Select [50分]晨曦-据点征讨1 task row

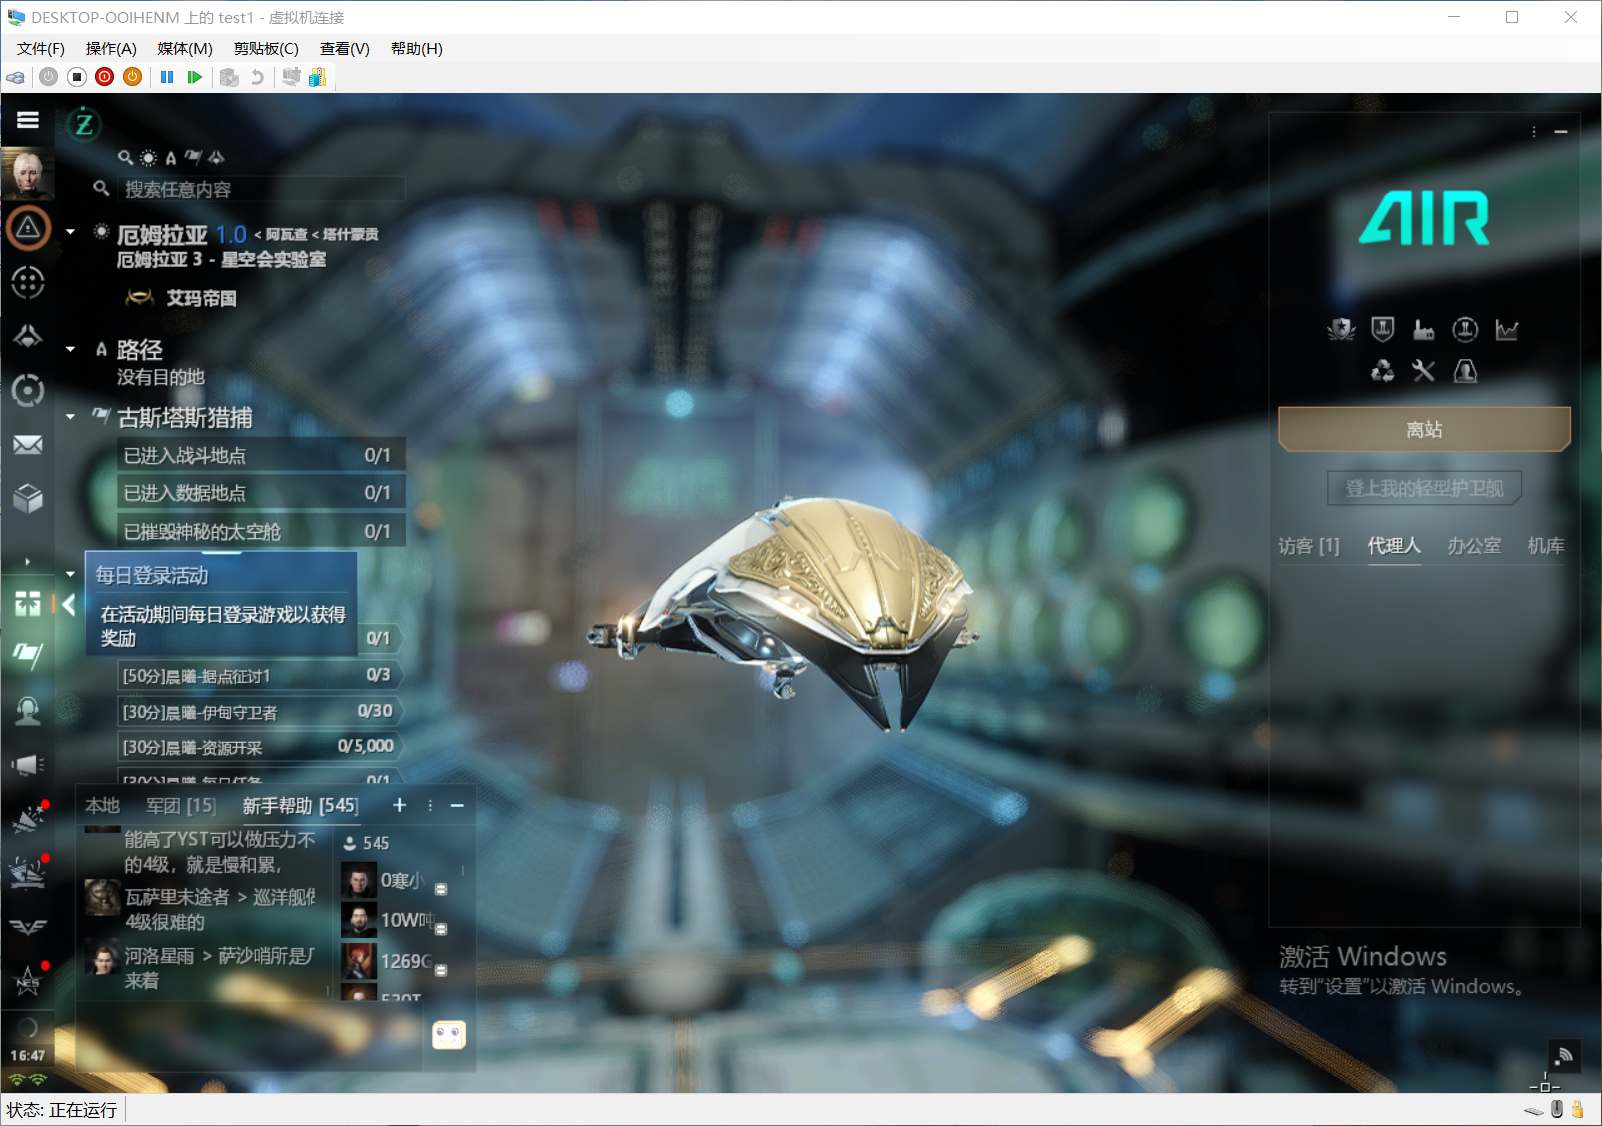(x=260, y=675)
